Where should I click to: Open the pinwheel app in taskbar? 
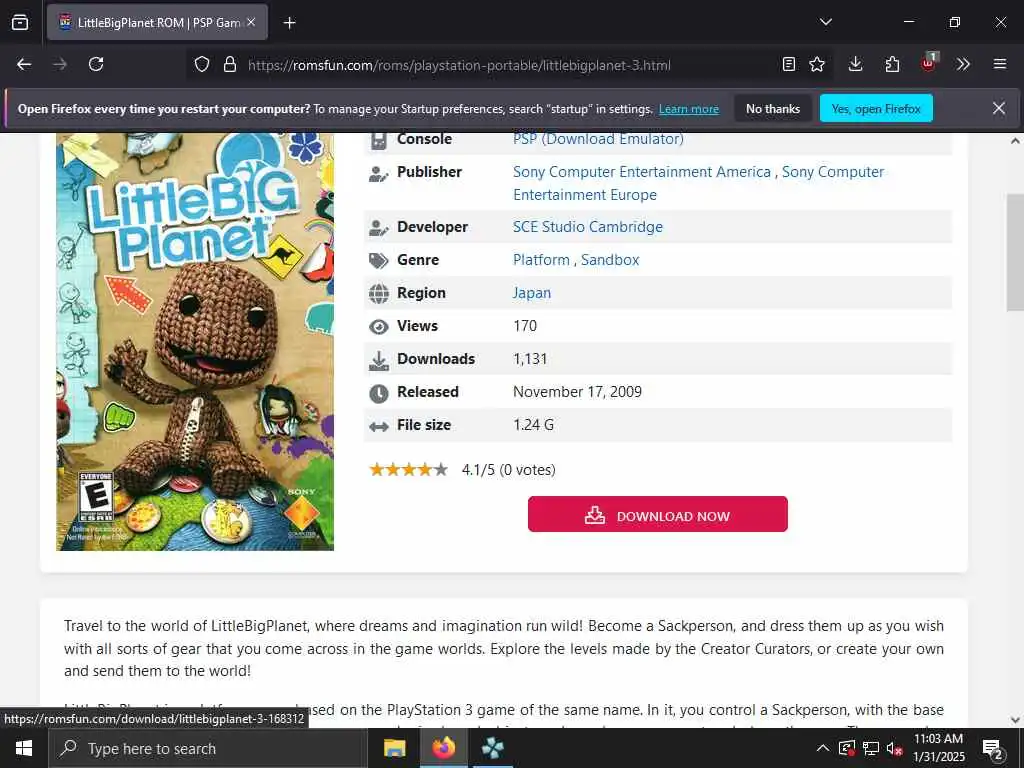[x=492, y=748]
